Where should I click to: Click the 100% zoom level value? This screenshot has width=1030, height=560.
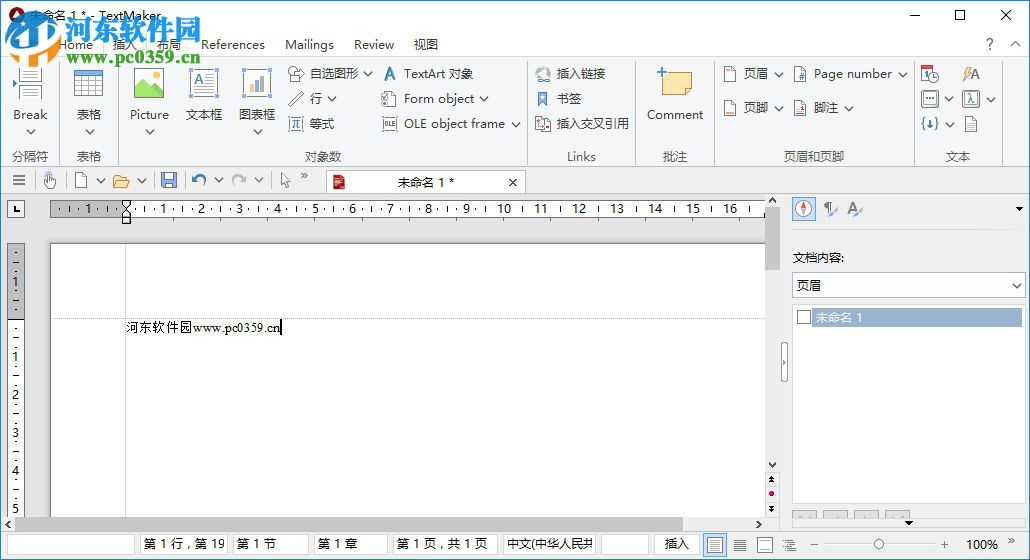click(982, 544)
